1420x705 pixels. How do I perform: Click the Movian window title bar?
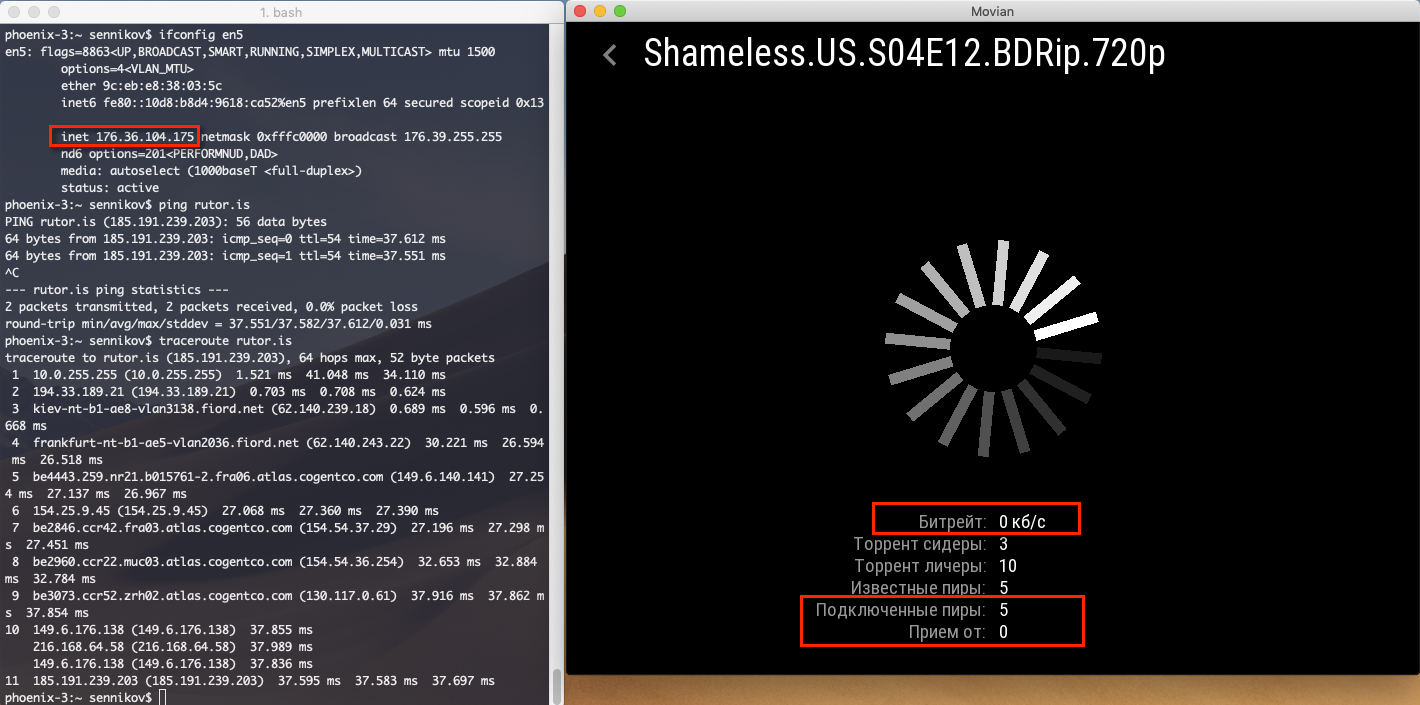coord(992,11)
